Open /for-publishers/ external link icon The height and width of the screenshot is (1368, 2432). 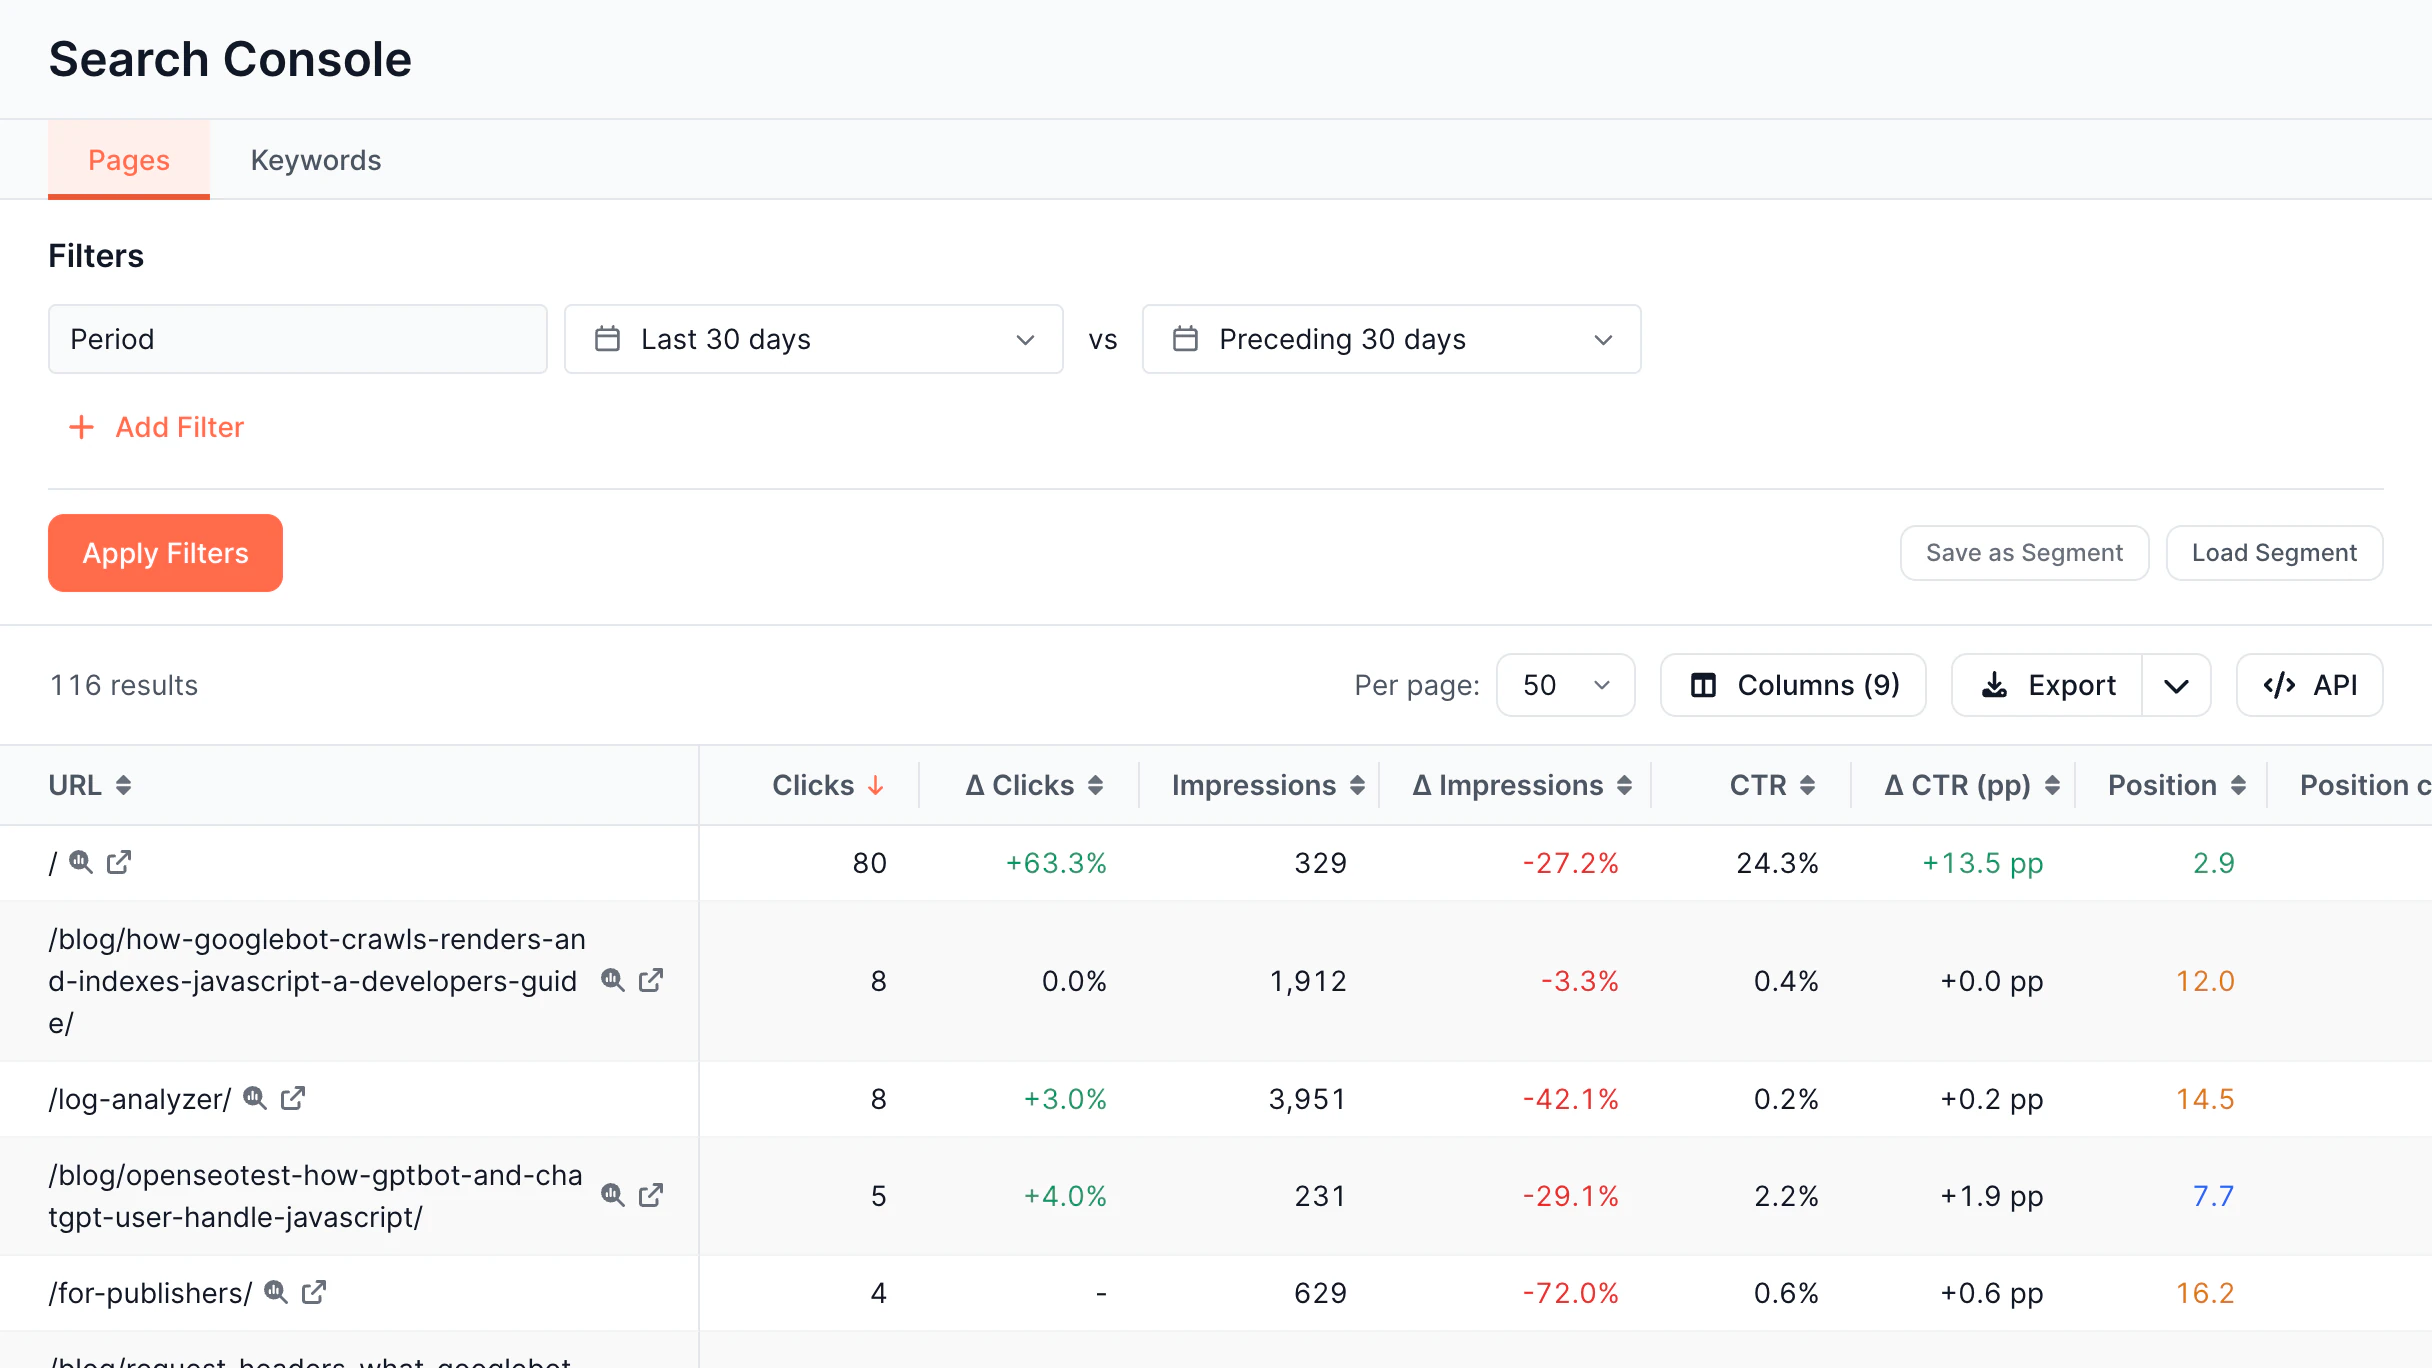click(314, 1292)
